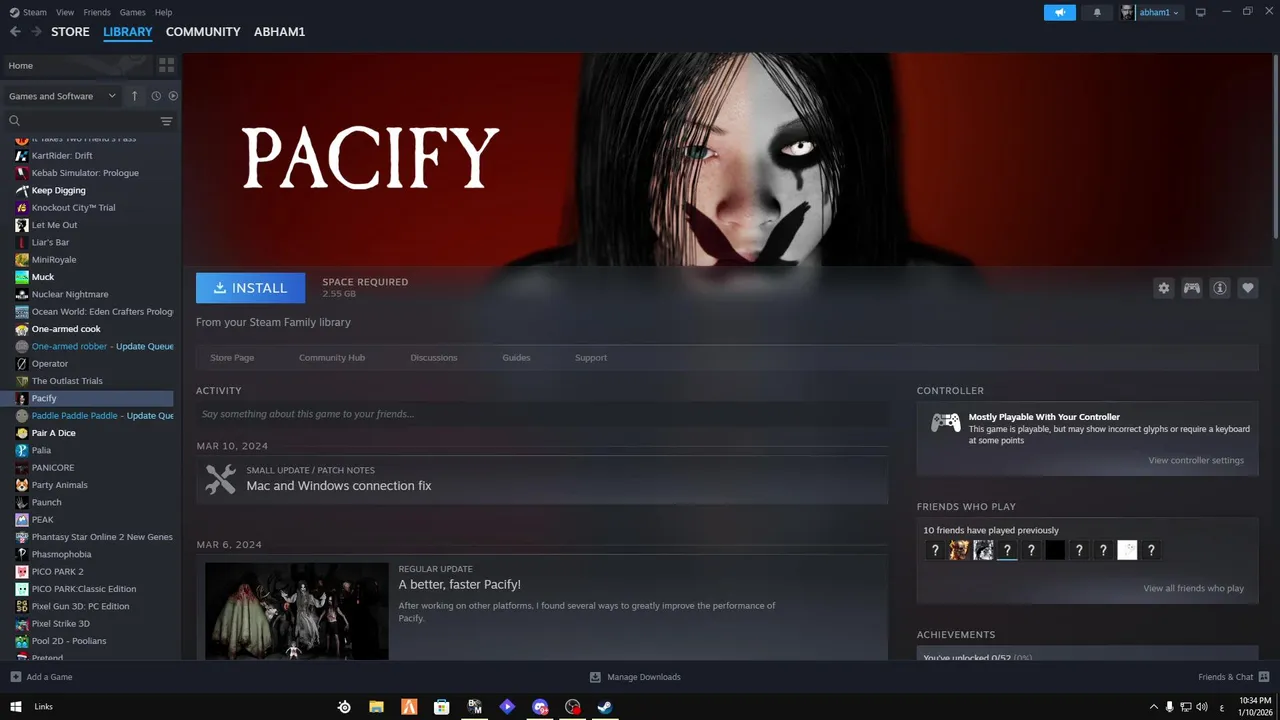Open the collections grid view icon
This screenshot has width=1280, height=720.
tap(166, 65)
